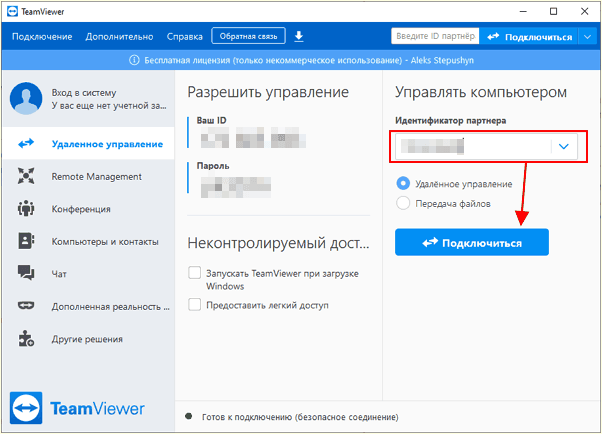Select Передача файлов radio button
602x434 pixels.
[x=403, y=203]
